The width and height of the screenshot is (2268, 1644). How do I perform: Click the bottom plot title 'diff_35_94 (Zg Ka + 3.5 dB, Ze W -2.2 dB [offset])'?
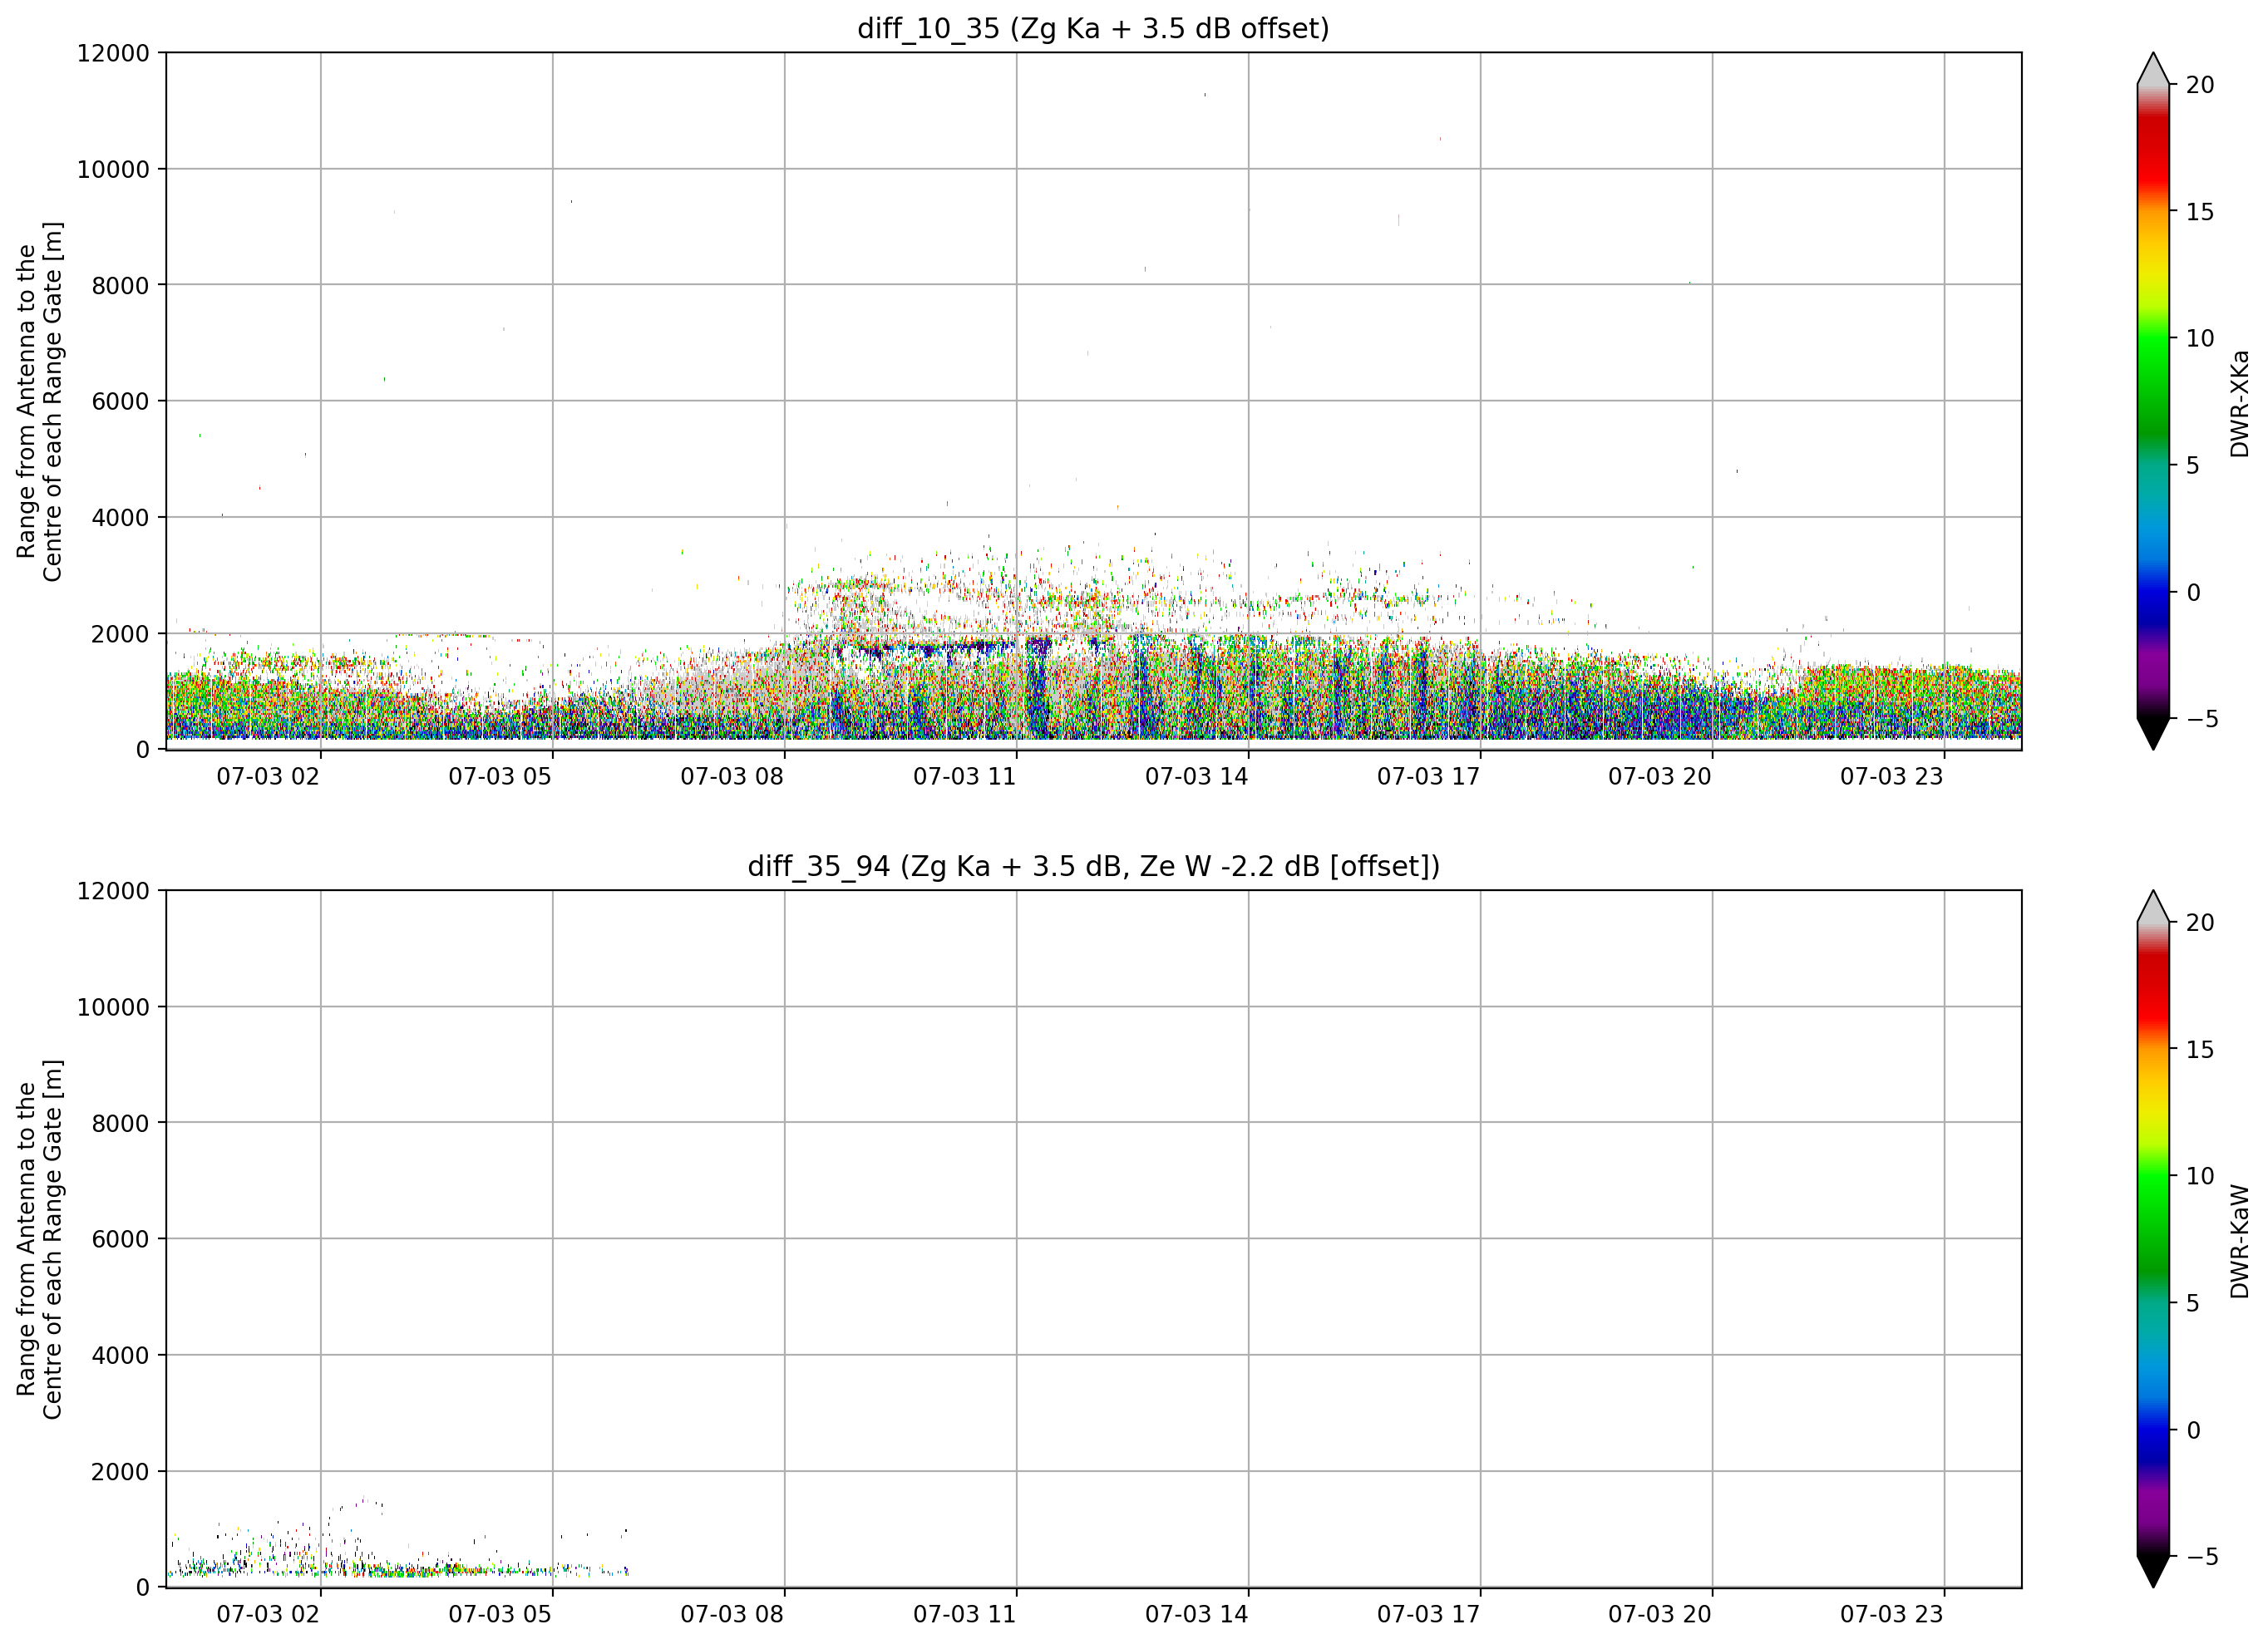[1093, 866]
